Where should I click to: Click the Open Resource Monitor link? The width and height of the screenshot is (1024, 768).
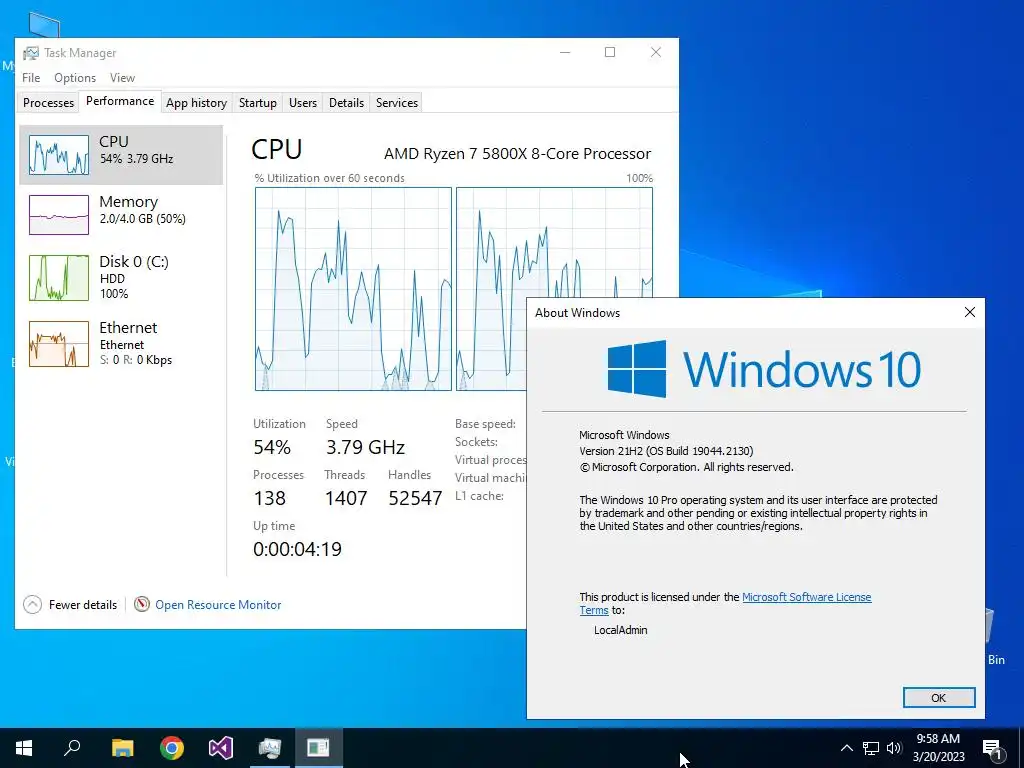[x=218, y=605]
